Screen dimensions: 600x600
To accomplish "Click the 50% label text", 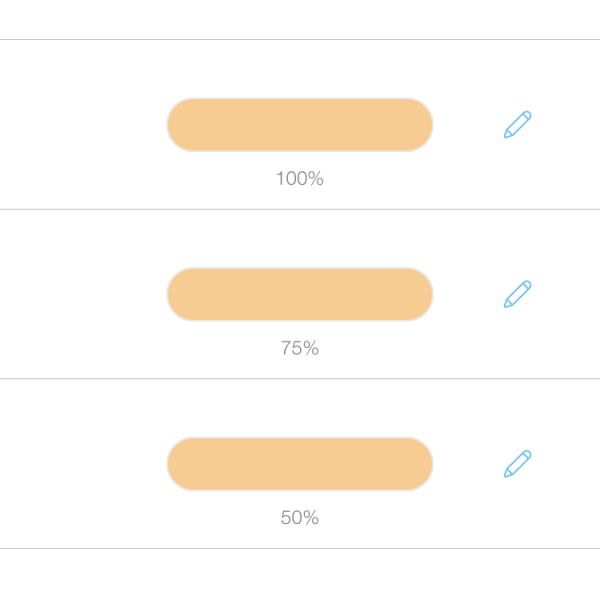I will point(299,518).
